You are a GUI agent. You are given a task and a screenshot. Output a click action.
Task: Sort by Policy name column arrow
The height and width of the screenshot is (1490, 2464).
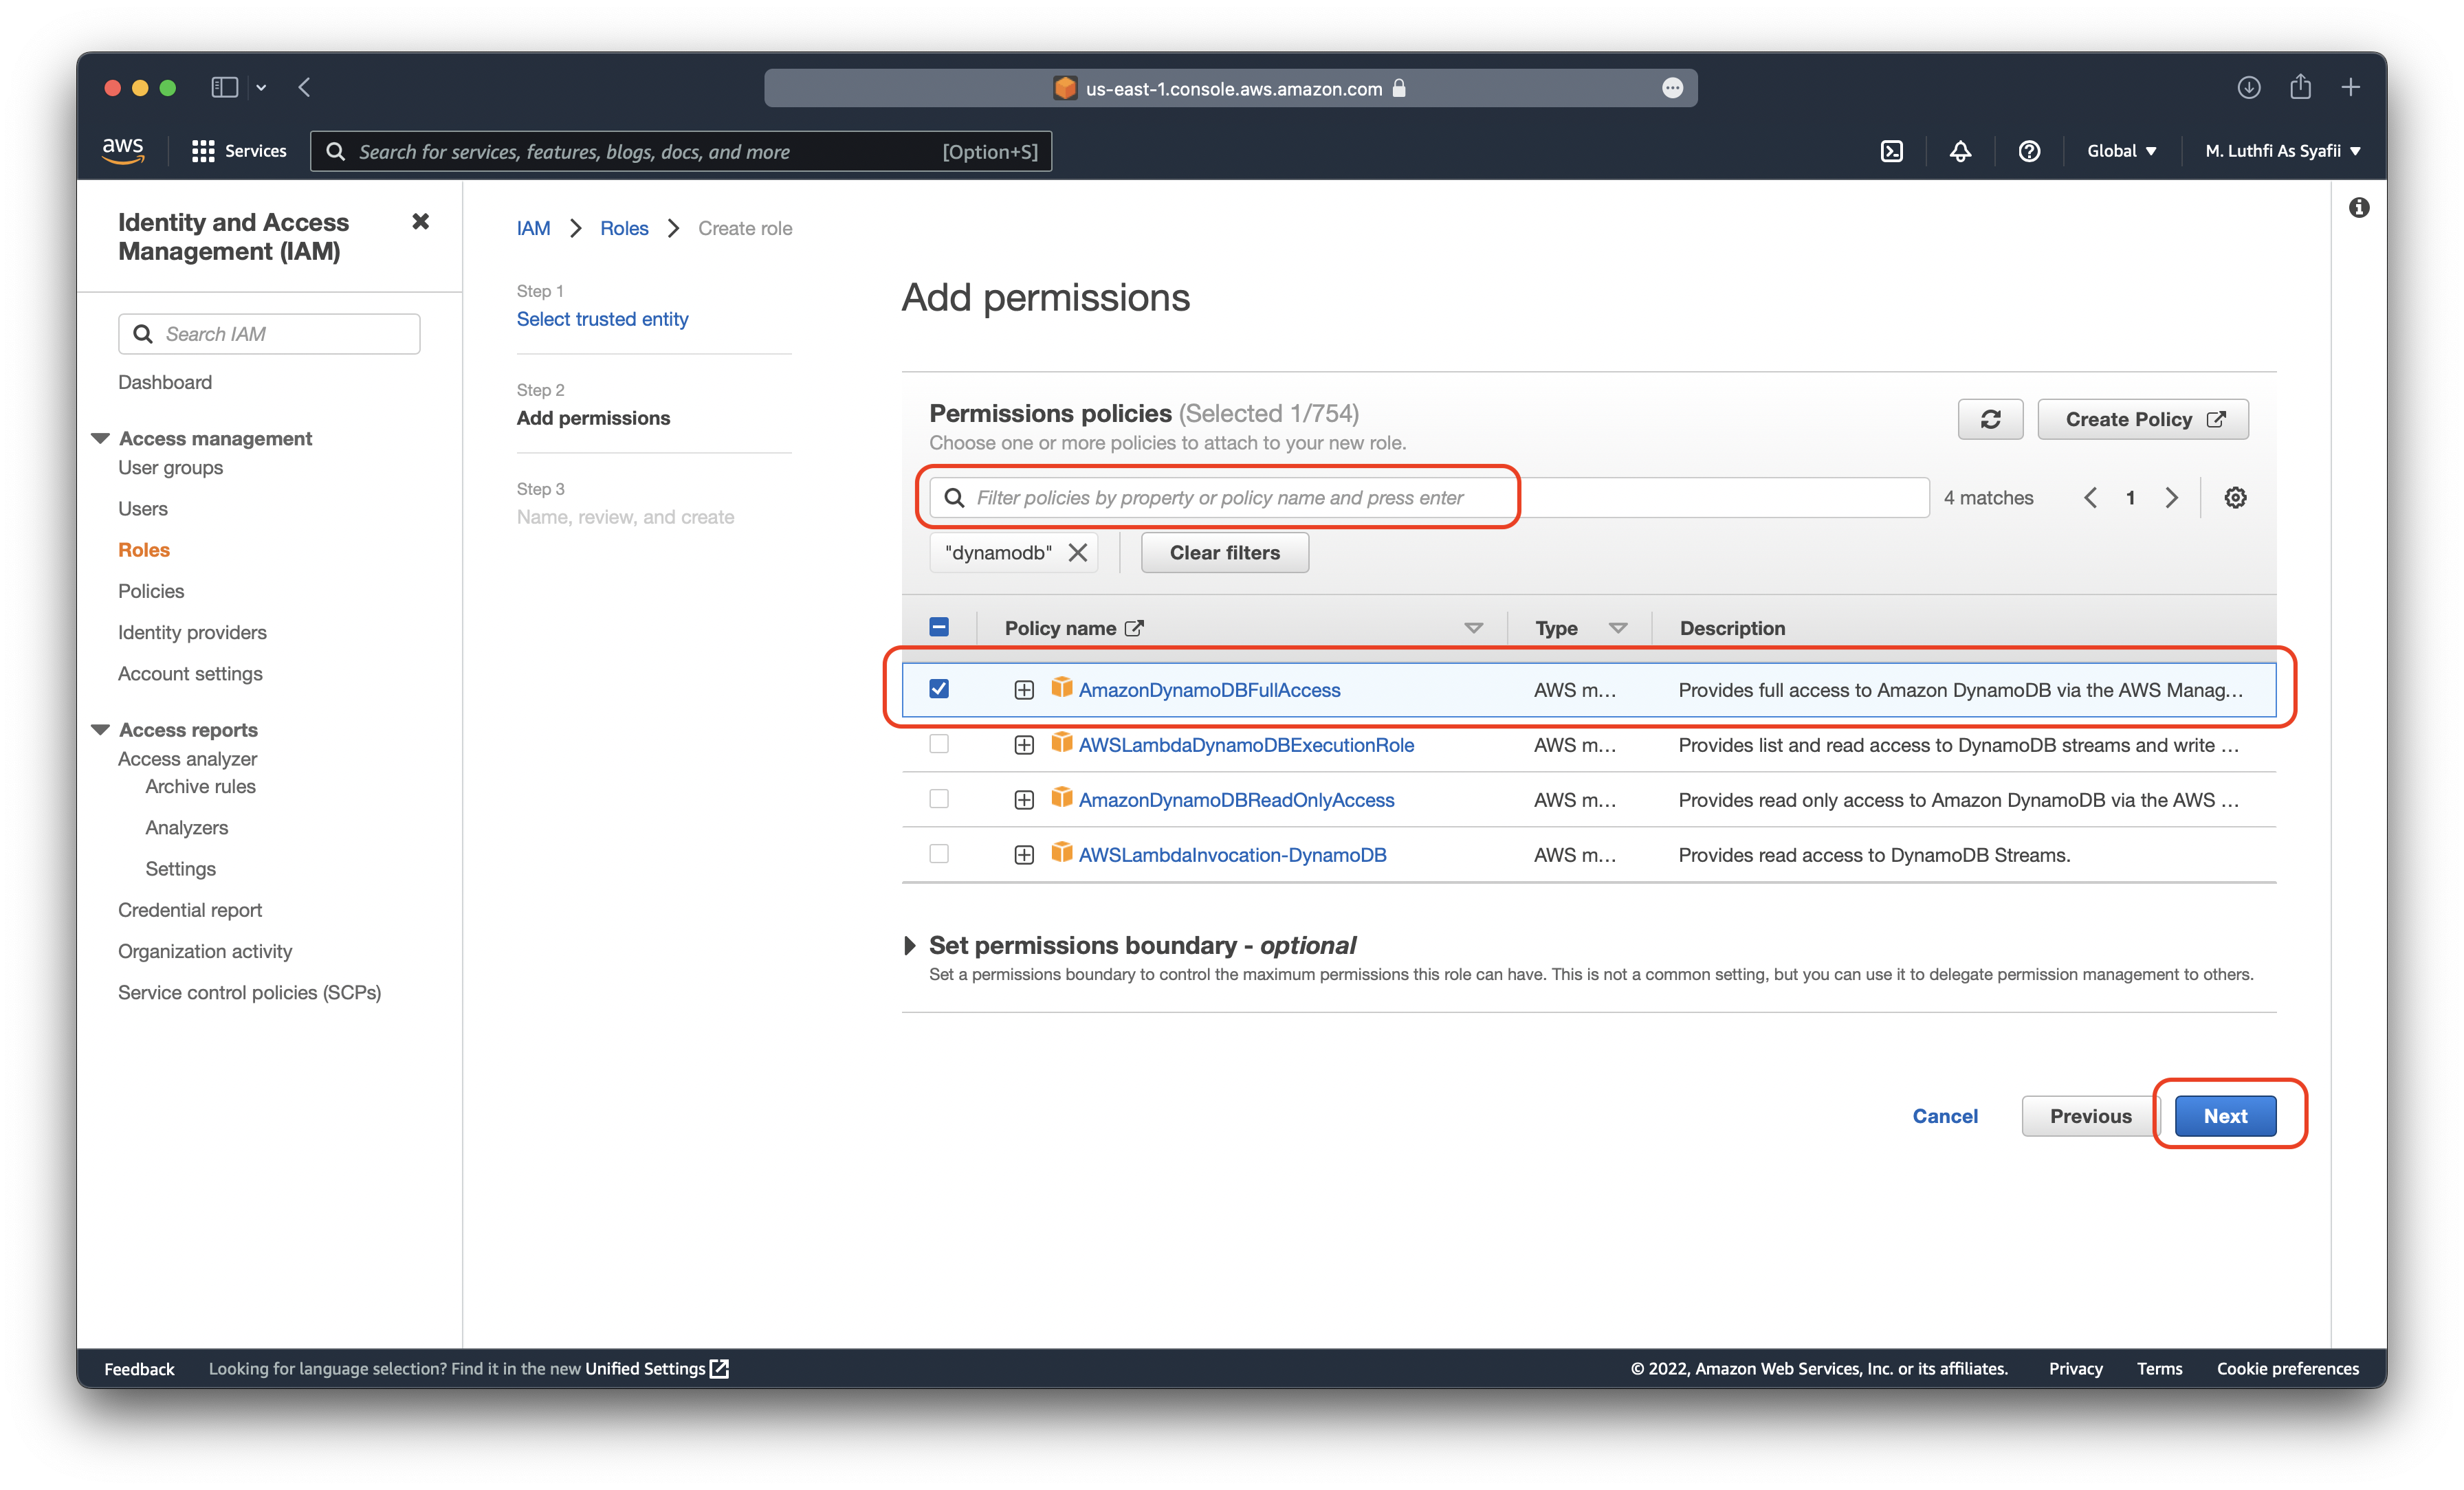pyautogui.click(x=1473, y=628)
